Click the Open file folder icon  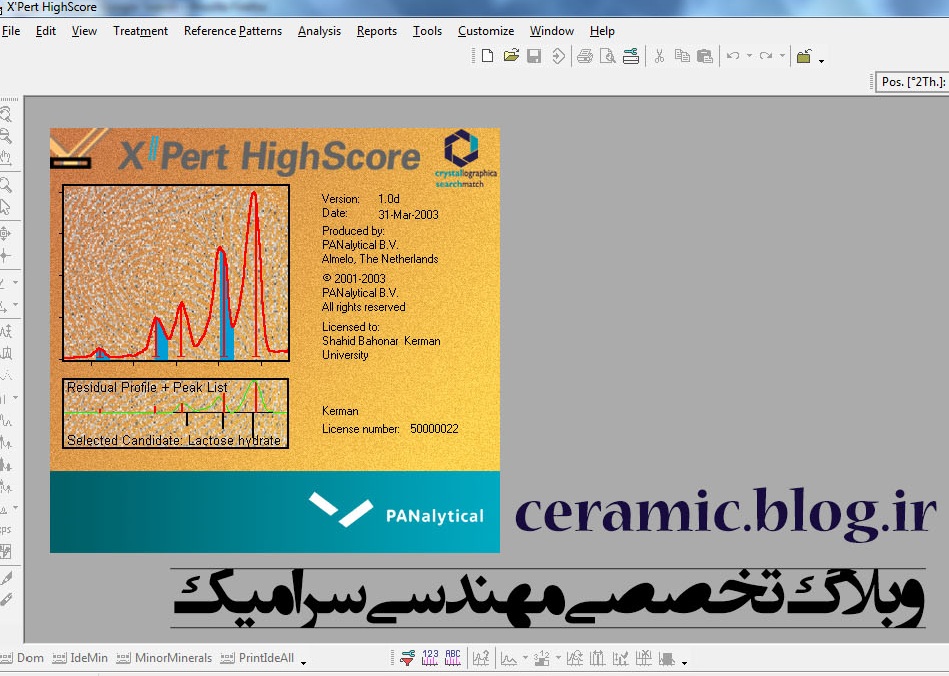pos(511,56)
